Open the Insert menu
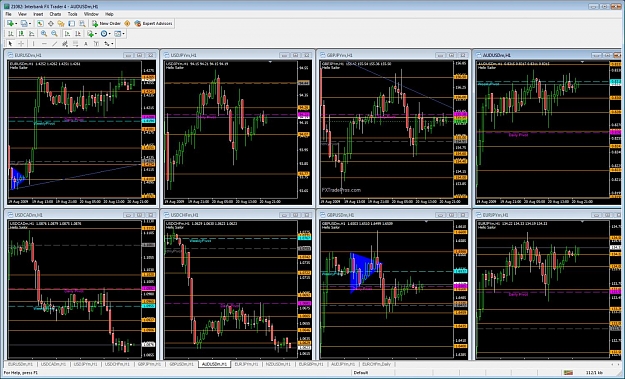 pyautogui.click(x=38, y=14)
